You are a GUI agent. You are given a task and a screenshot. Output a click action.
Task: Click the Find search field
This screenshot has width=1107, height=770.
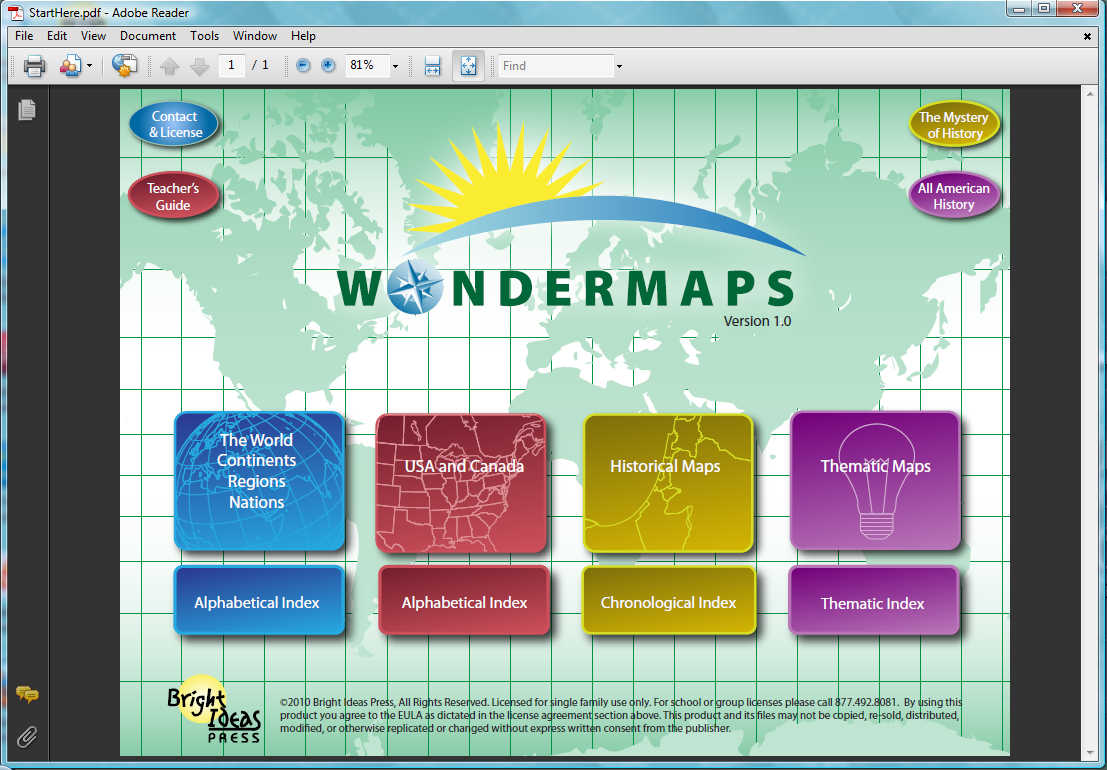pos(556,66)
